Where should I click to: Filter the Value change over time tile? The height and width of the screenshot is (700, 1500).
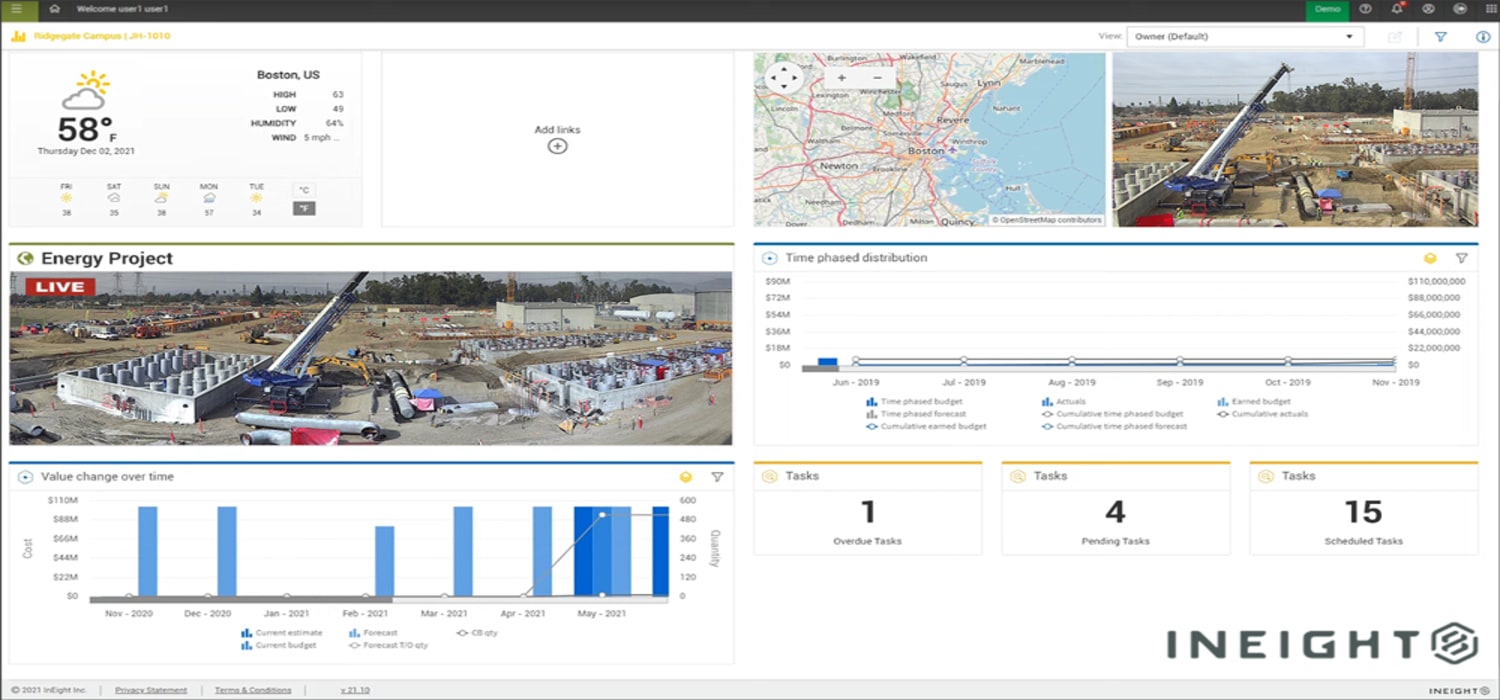tap(717, 477)
